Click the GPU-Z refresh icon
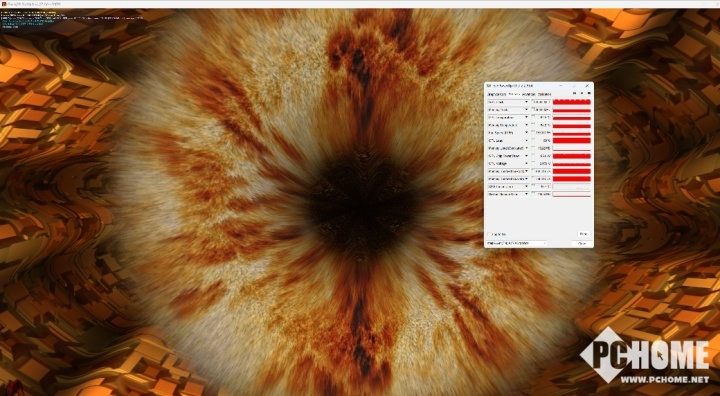Image resolution: width=720 pixels, height=396 pixels. 582,93
